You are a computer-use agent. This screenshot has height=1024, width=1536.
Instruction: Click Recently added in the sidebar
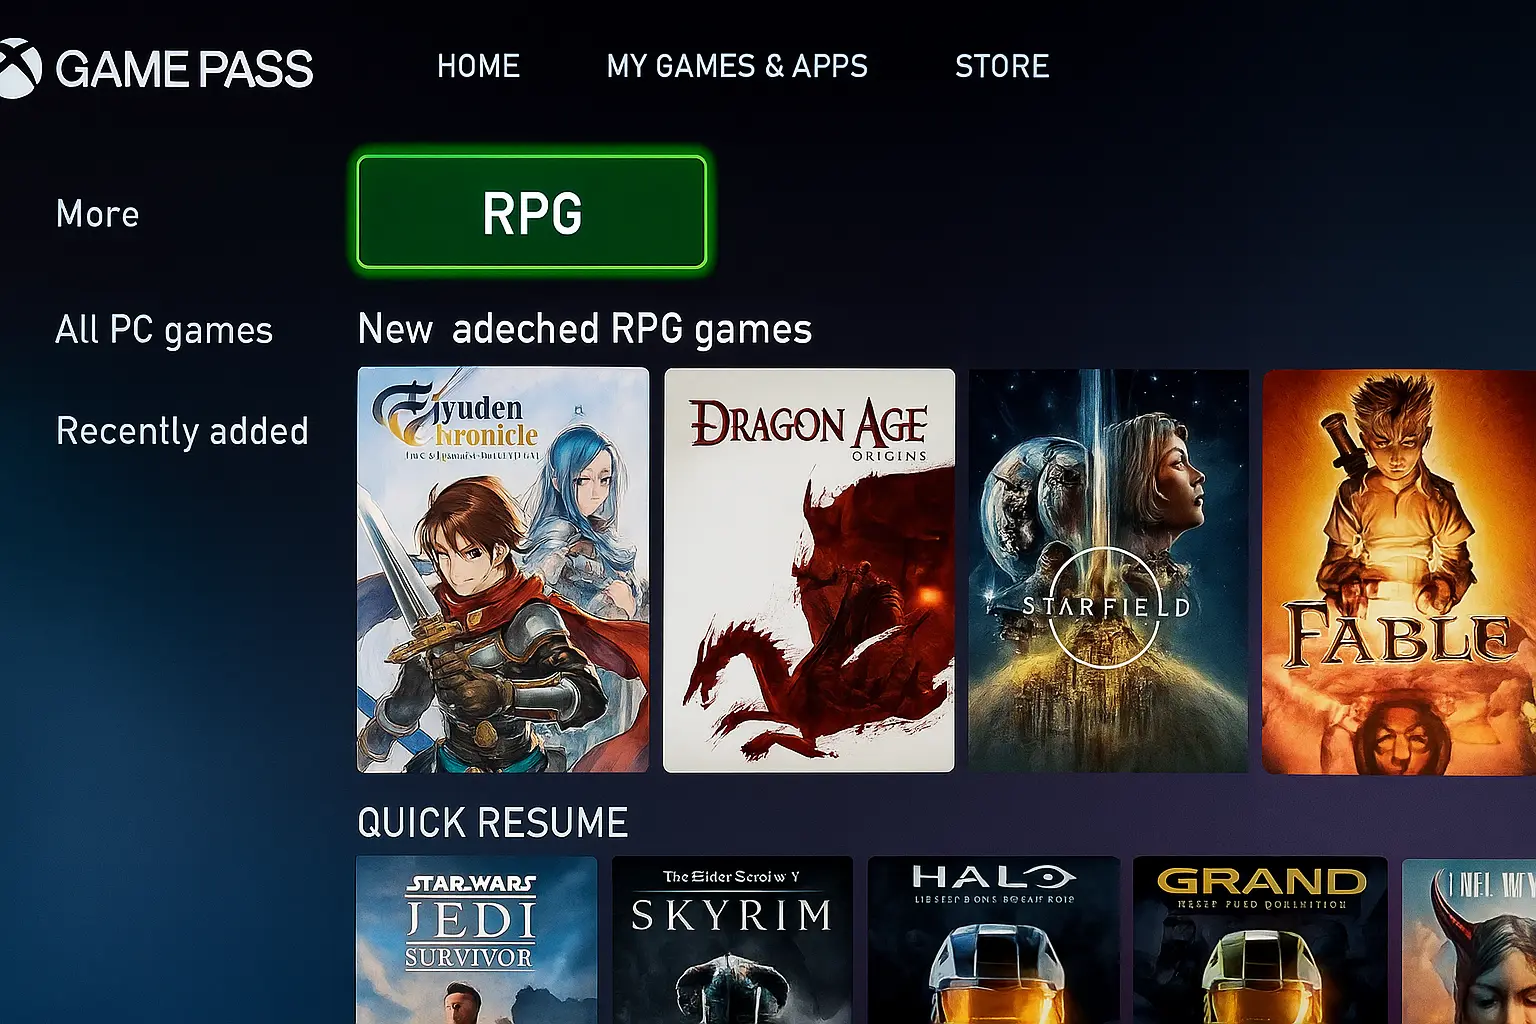tap(183, 431)
